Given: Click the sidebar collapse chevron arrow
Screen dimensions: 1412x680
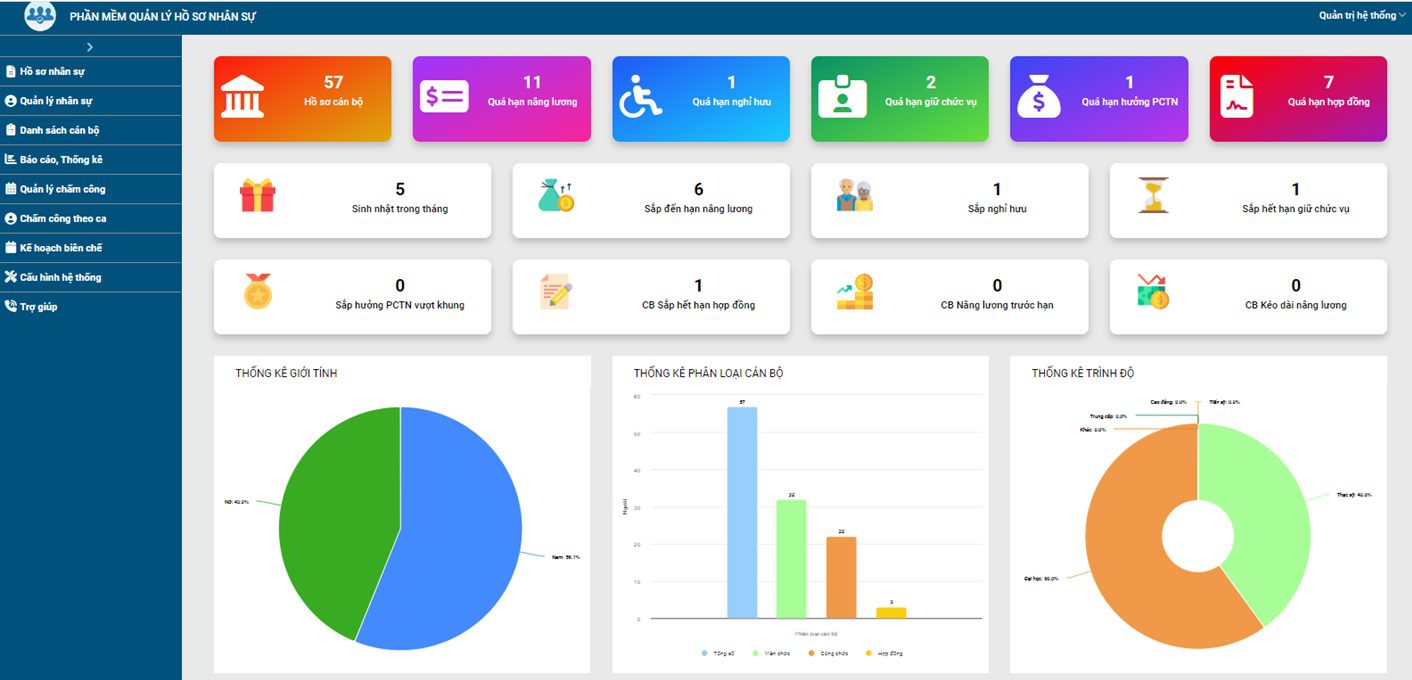Looking at the screenshot, I should tap(90, 47).
